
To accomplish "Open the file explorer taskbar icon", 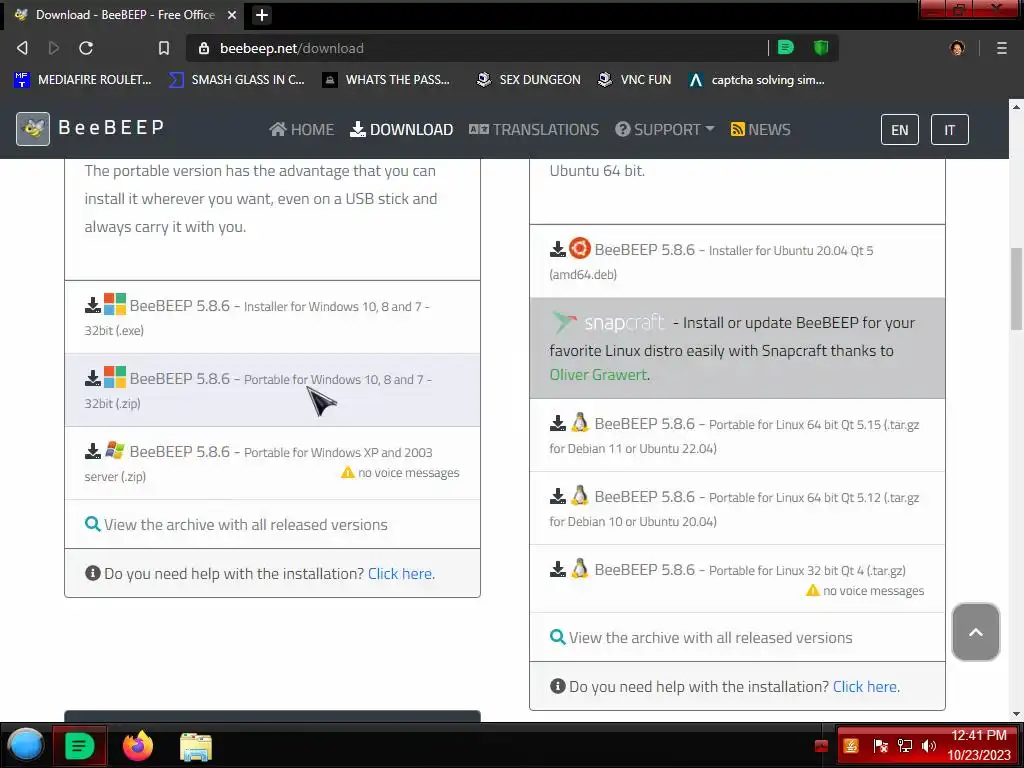I will (196, 746).
